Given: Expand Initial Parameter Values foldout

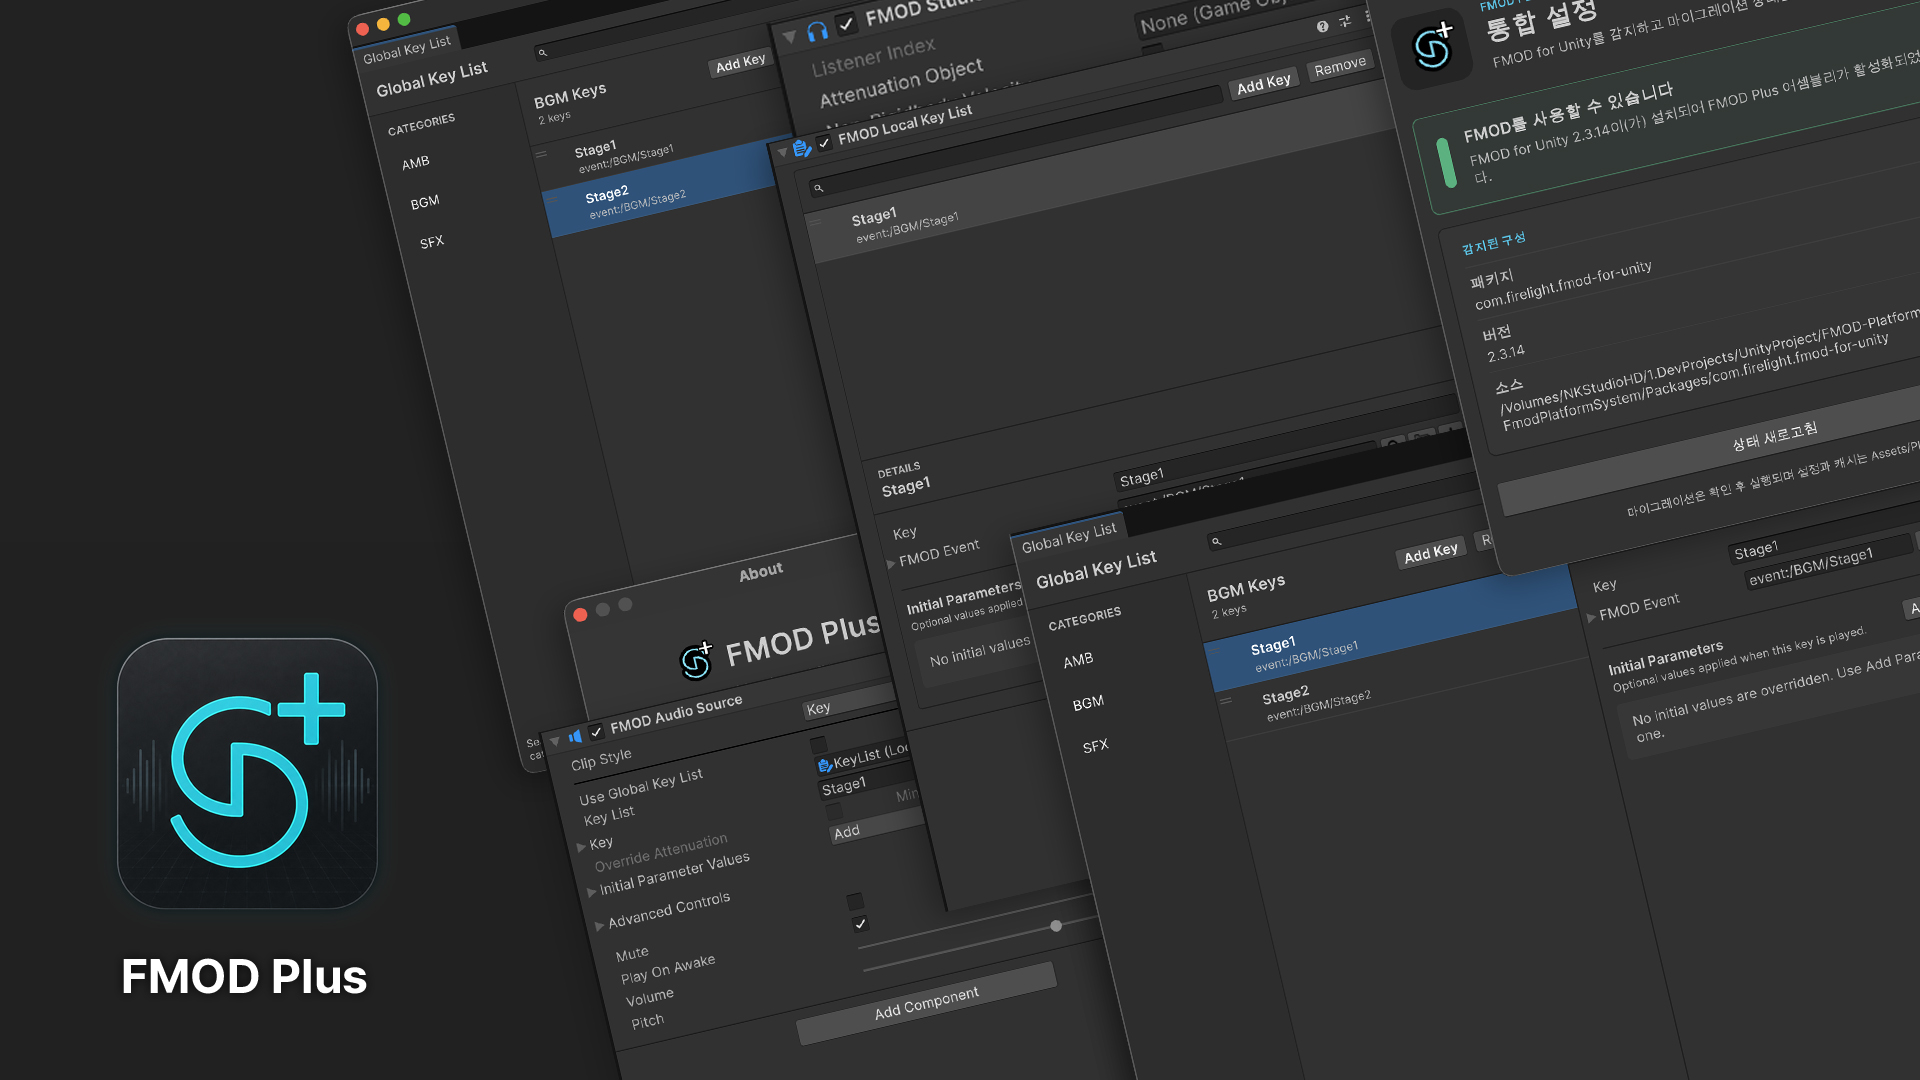Looking at the screenshot, I should [591, 891].
